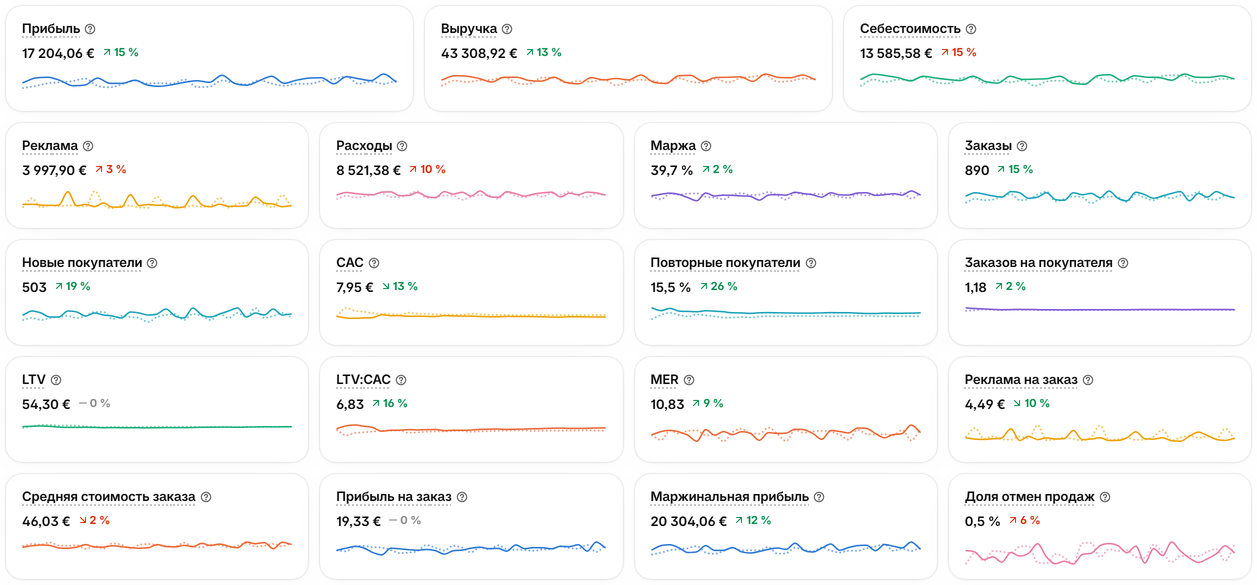Screen dimensions: 1257x585
Task: Show info for the Реклама metric
Action: (88, 146)
